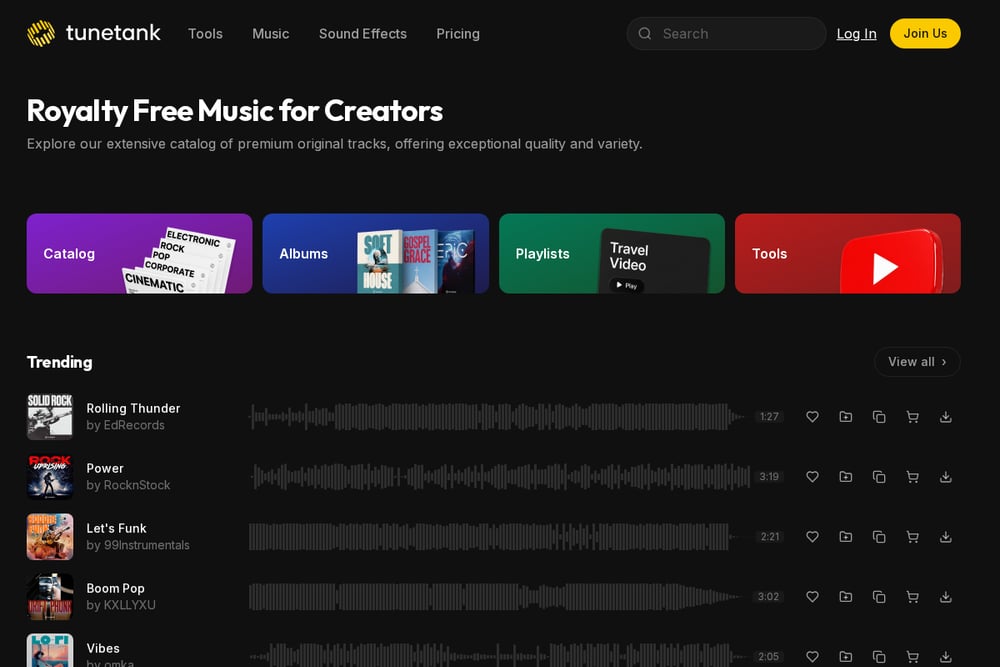
Task: Open the Vibes track title
Action: click(103, 648)
